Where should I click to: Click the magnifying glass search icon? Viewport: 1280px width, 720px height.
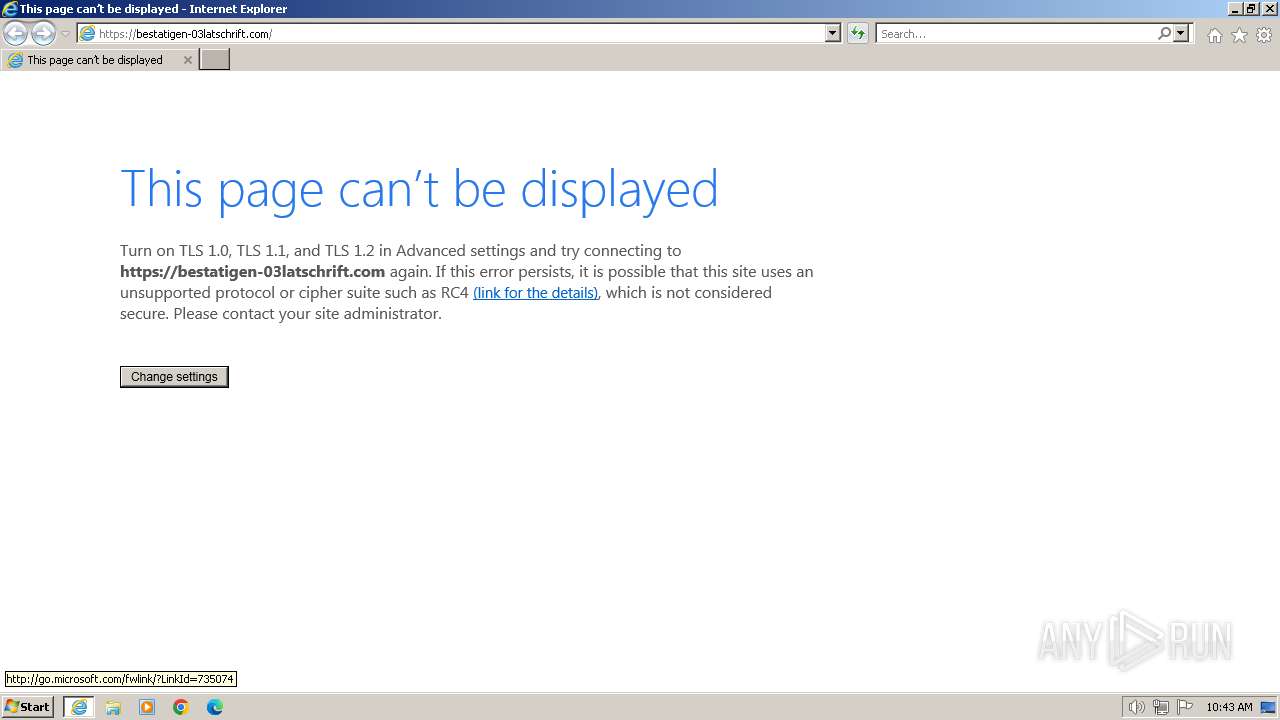(x=1164, y=34)
